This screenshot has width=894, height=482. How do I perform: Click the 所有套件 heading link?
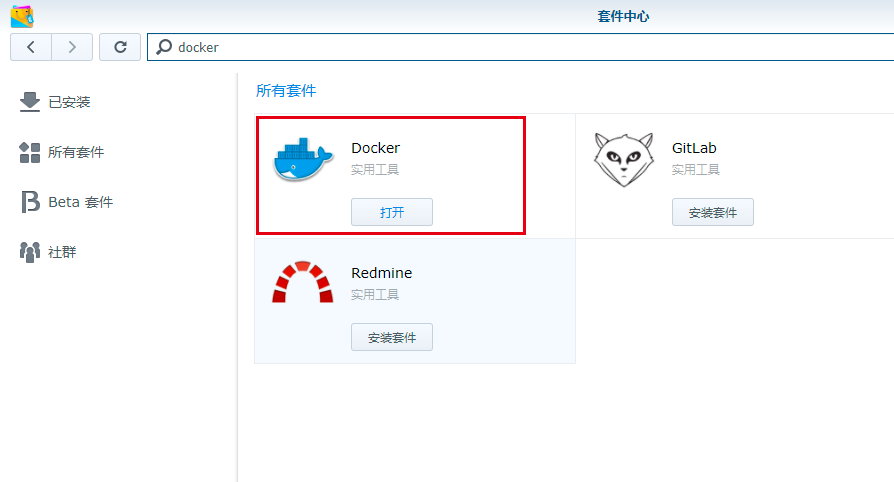click(286, 91)
